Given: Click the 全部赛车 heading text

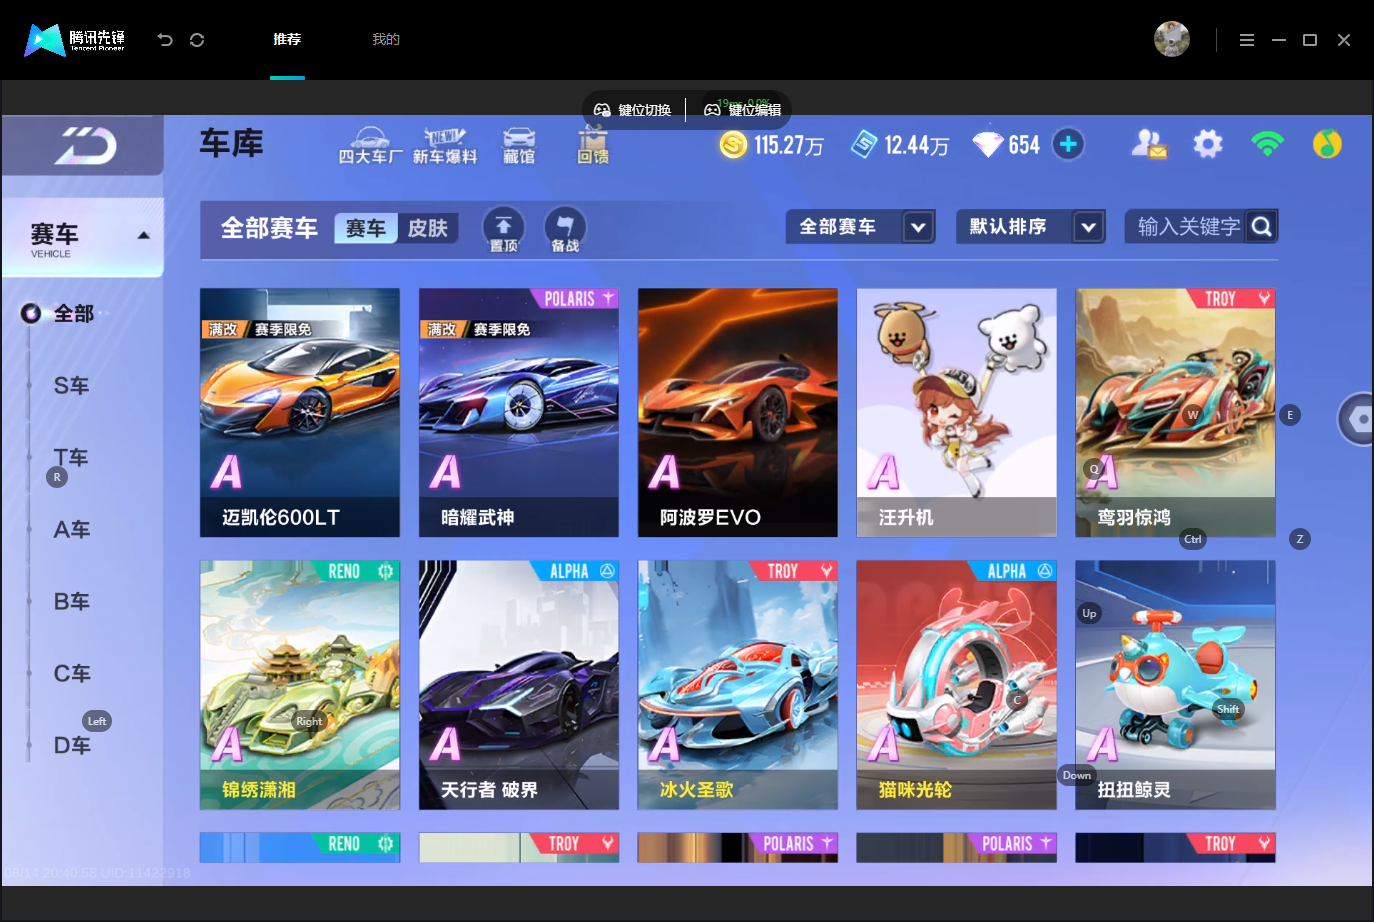Looking at the screenshot, I should [269, 229].
